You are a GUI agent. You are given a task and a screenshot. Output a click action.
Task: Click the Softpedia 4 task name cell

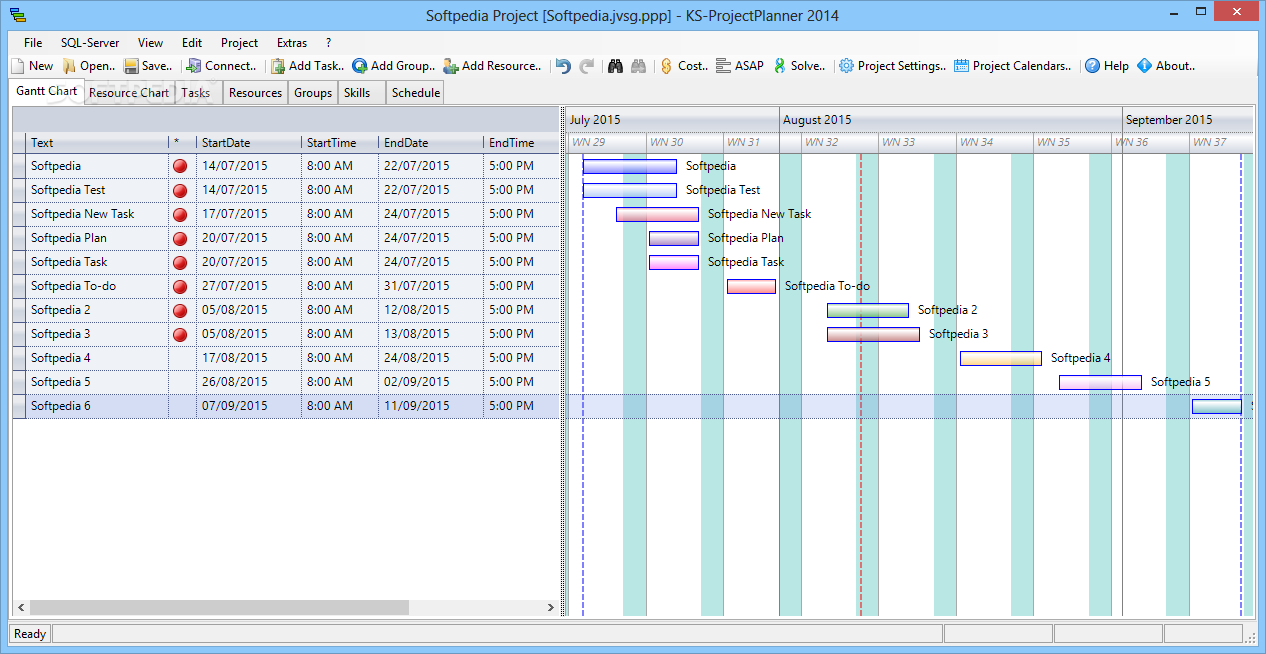point(98,358)
